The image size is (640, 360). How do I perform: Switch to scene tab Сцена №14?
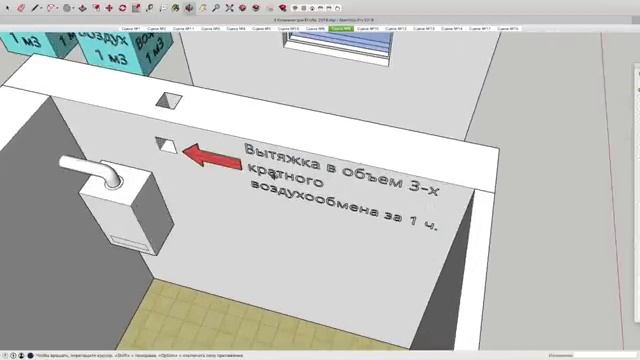click(452, 29)
